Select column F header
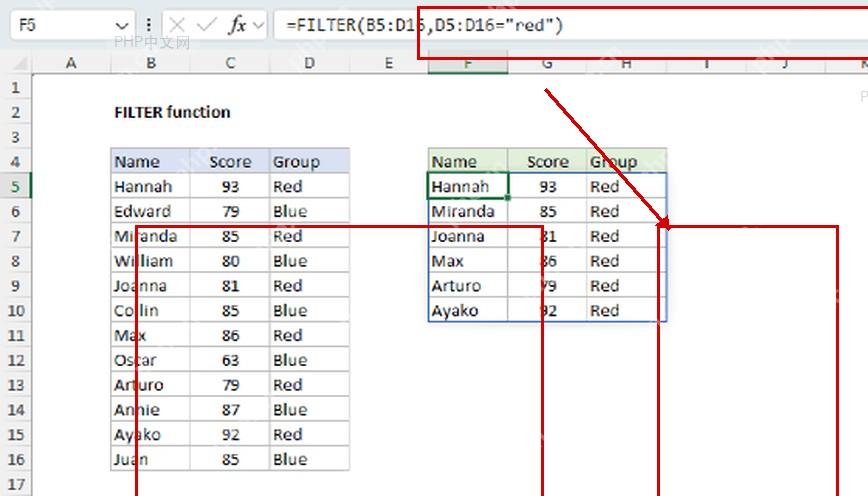The width and height of the screenshot is (868, 496). pos(468,63)
